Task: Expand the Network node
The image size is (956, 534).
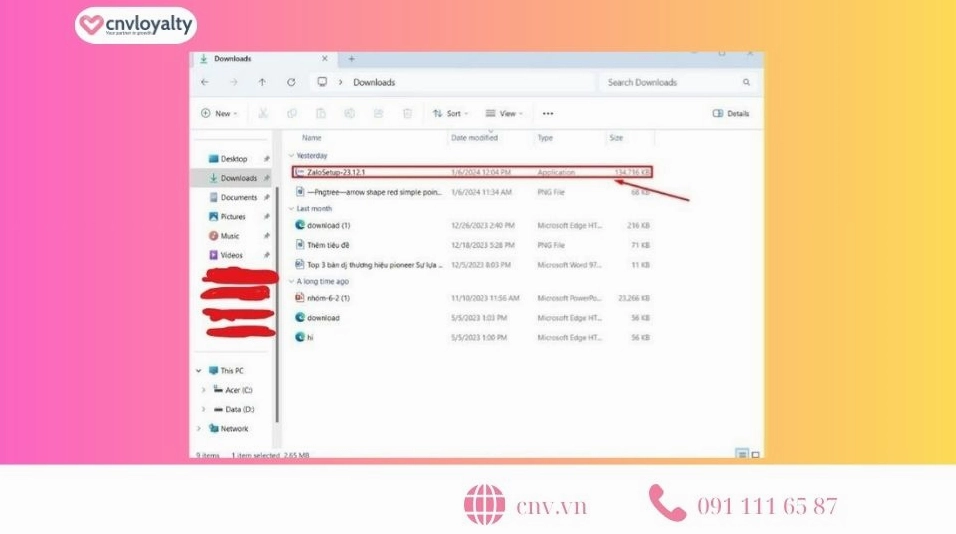Action: 199,429
